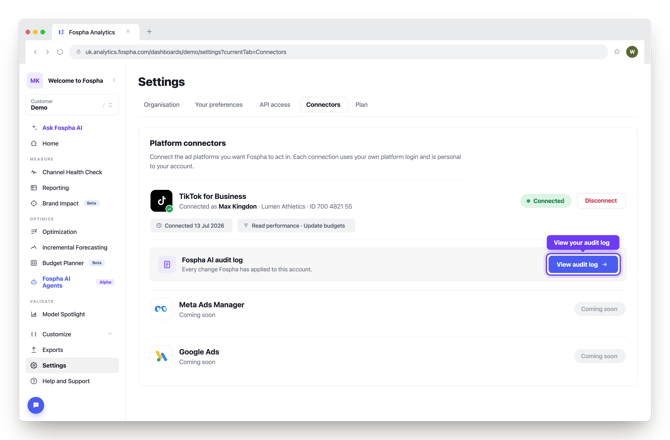Click the TikTok for Business logo
This screenshot has width=670, height=440.
click(162, 201)
